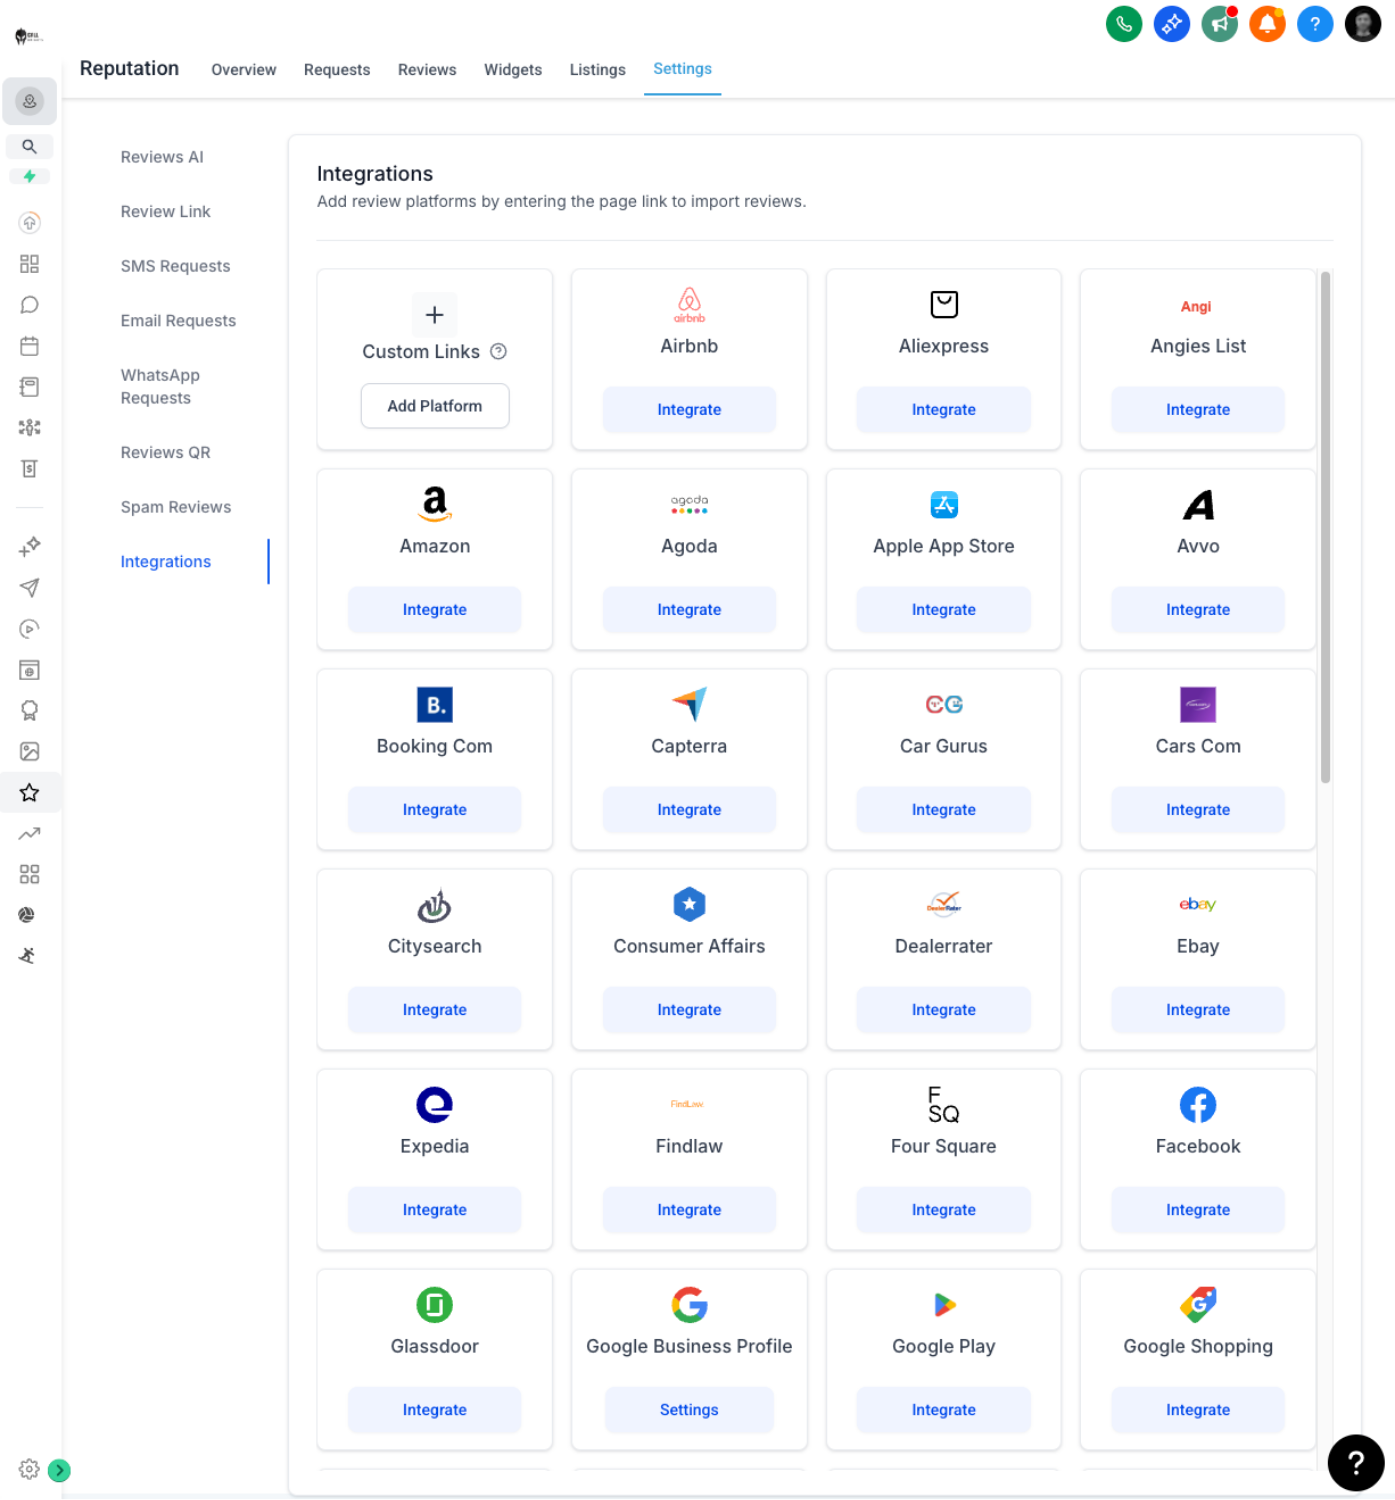Click the Custom Links help tooltip icon

pyautogui.click(x=498, y=351)
